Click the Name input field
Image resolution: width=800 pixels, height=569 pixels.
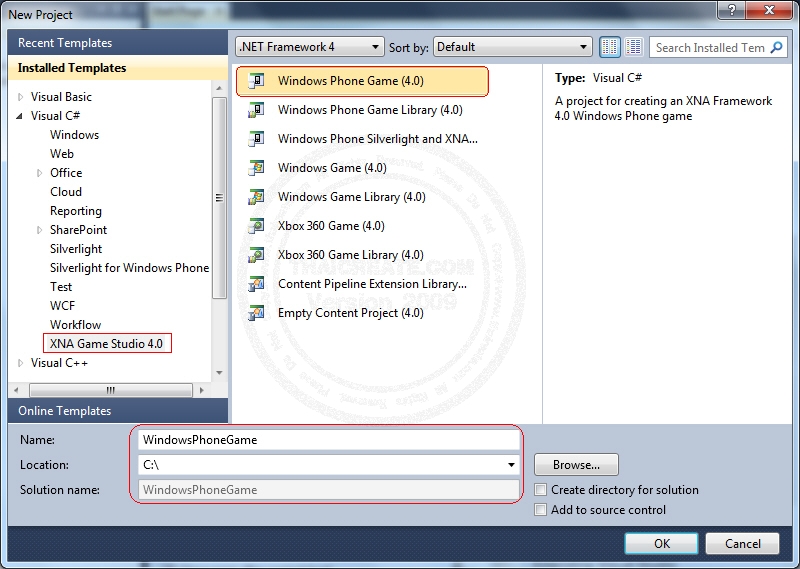point(329,440)
